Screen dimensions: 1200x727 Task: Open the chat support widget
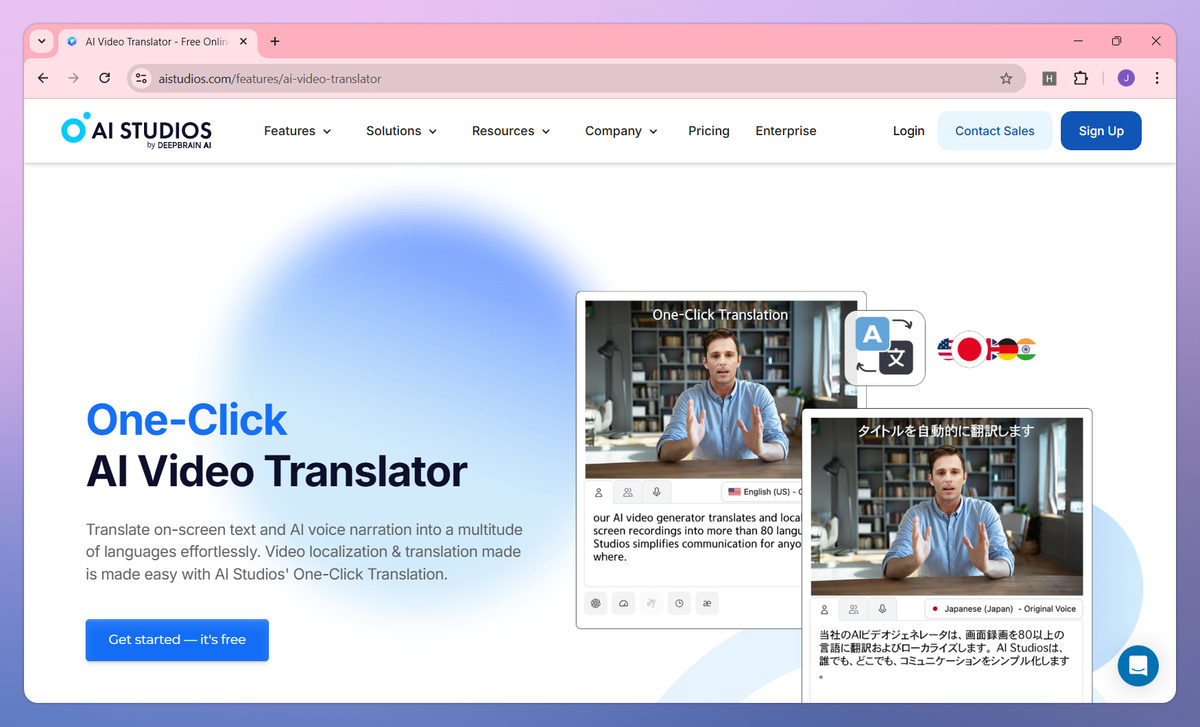click(1138, 665)
